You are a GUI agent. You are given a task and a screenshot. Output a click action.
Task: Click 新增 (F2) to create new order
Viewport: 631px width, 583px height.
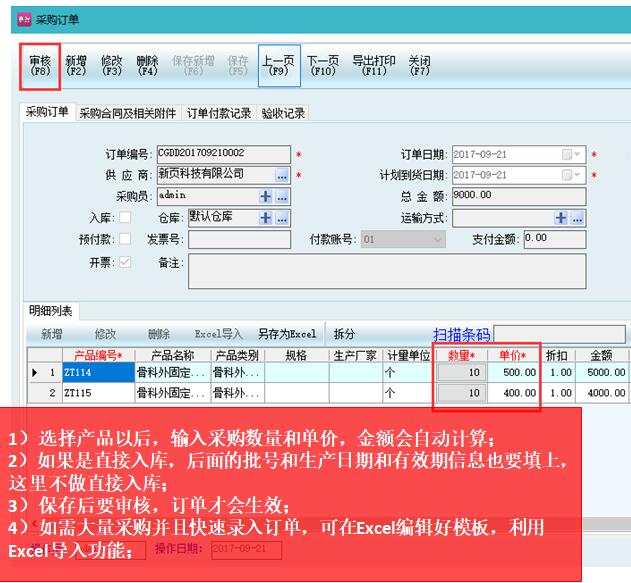pyautogui.click(x=76, y=65)
